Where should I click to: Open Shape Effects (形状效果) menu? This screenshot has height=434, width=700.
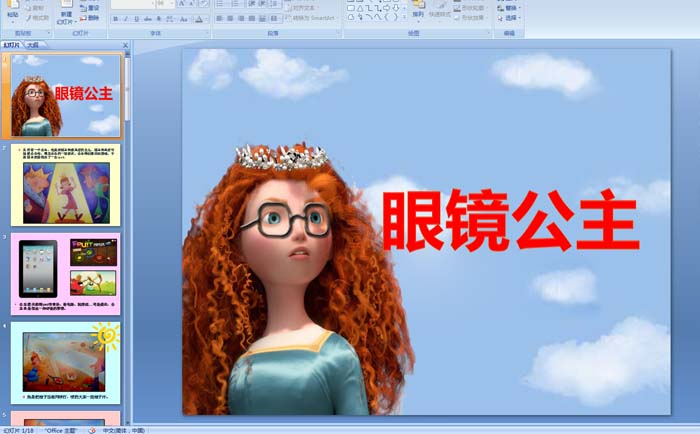click(x=471, y=18)
